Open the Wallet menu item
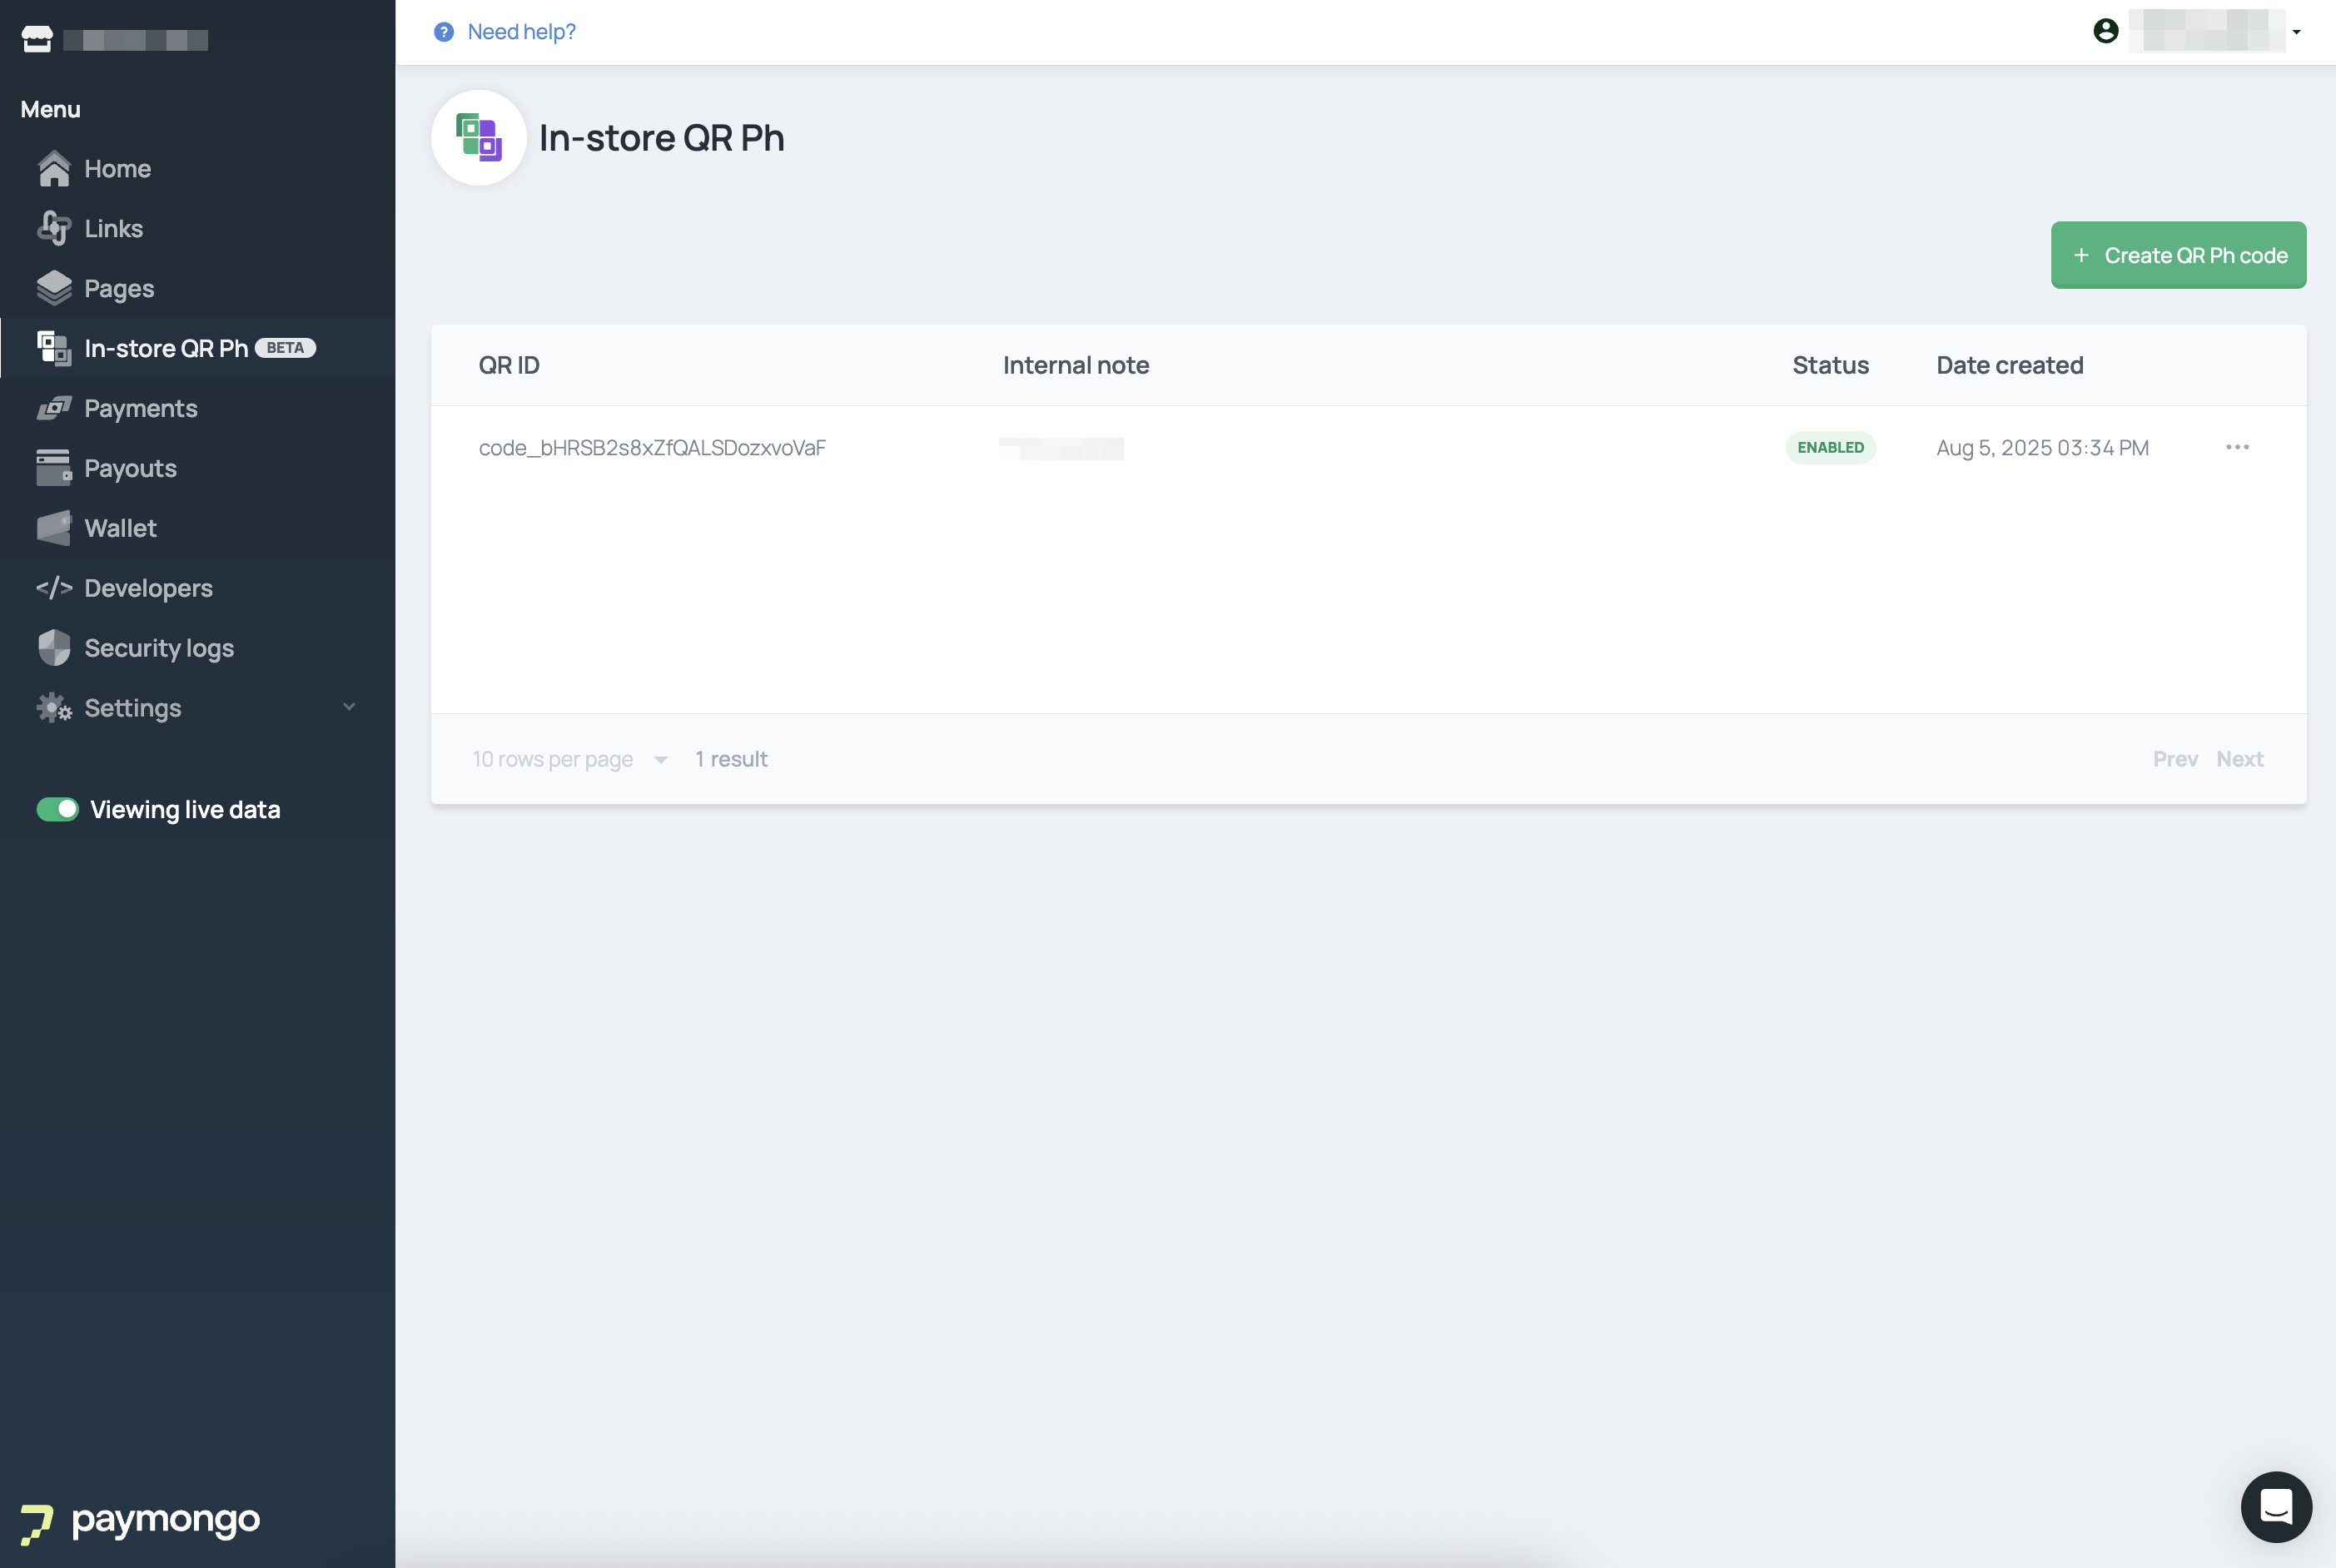This screenshot has width=2336, height=1568. coord(198,528)
